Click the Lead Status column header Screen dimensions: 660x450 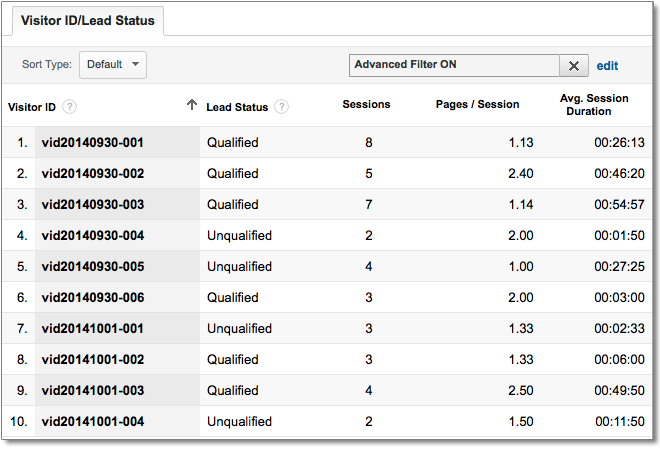[x=239, y=106]
